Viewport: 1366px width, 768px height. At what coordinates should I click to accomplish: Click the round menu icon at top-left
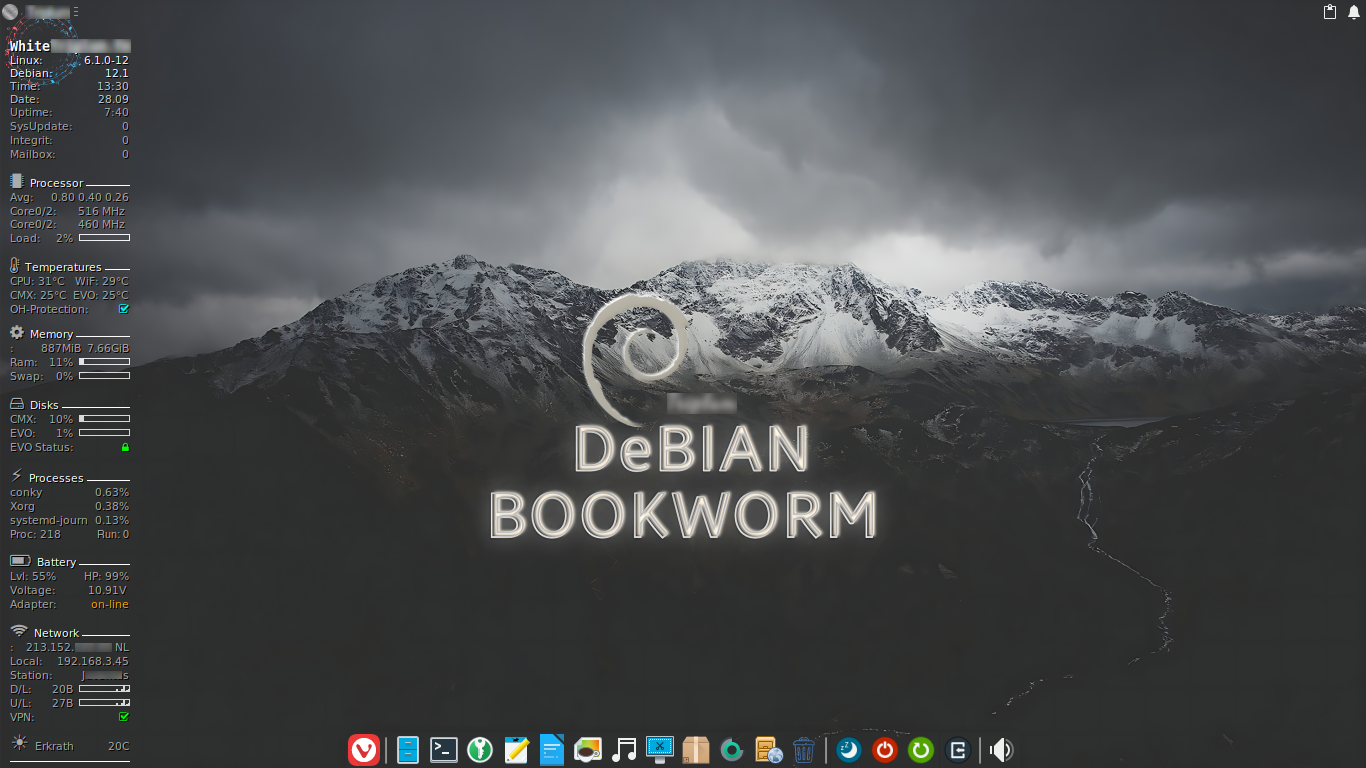(11, 11)
